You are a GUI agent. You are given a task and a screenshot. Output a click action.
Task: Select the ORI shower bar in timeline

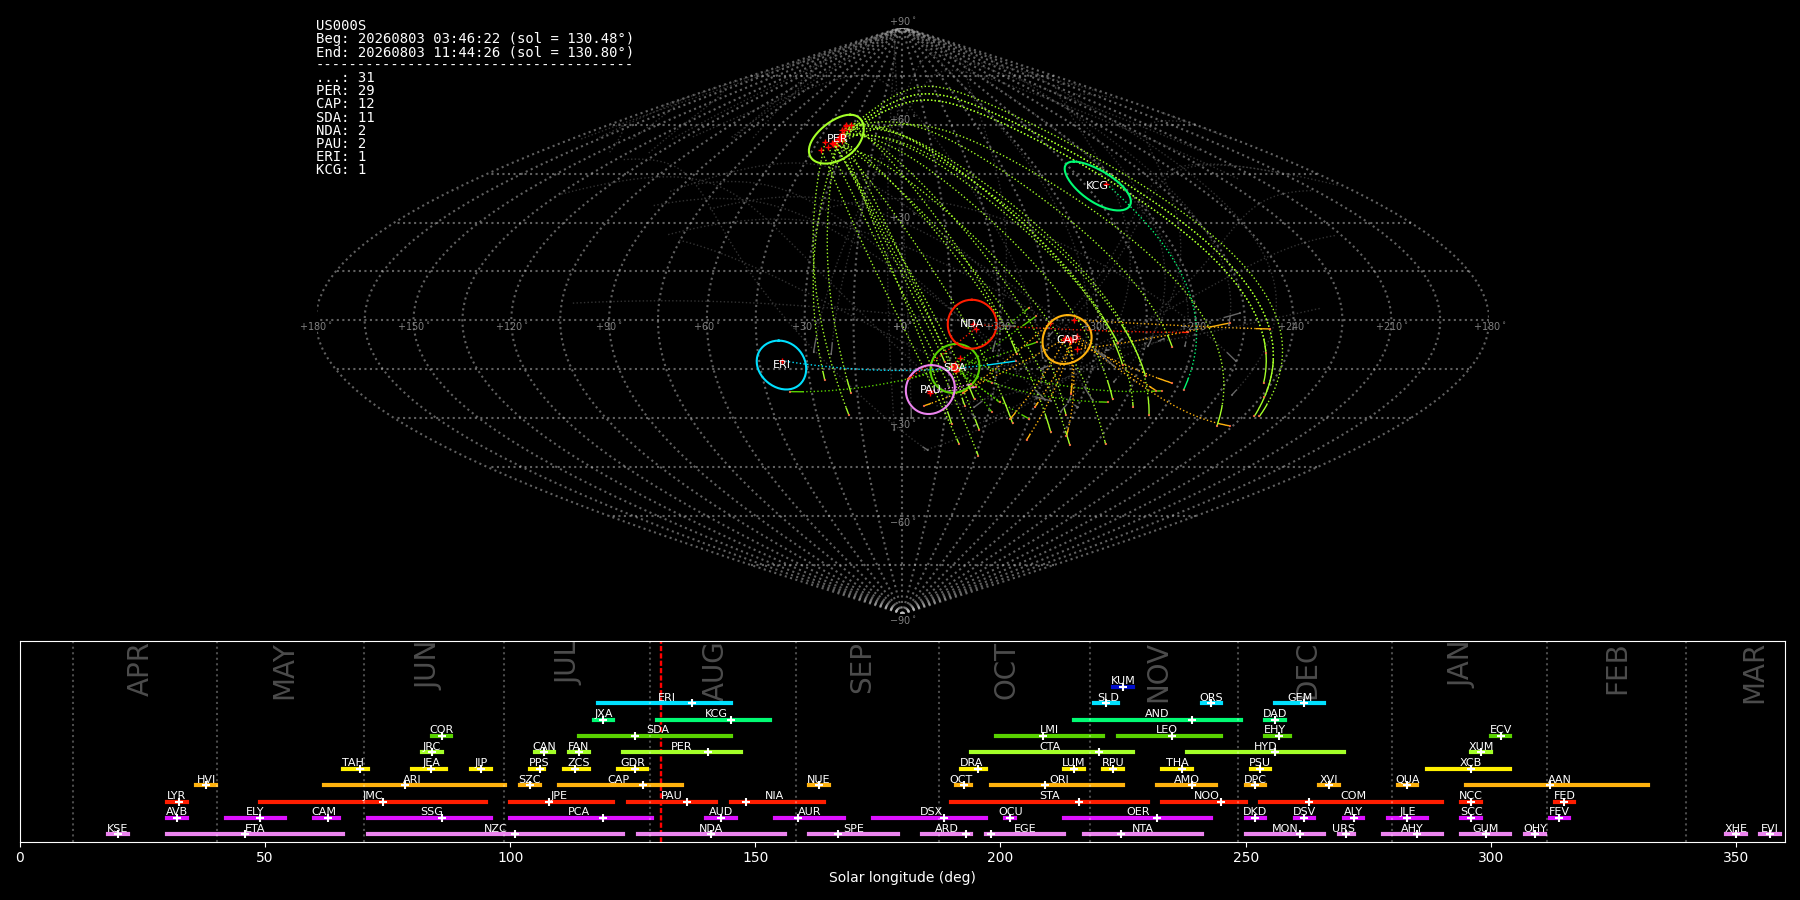click(1057, 785)
